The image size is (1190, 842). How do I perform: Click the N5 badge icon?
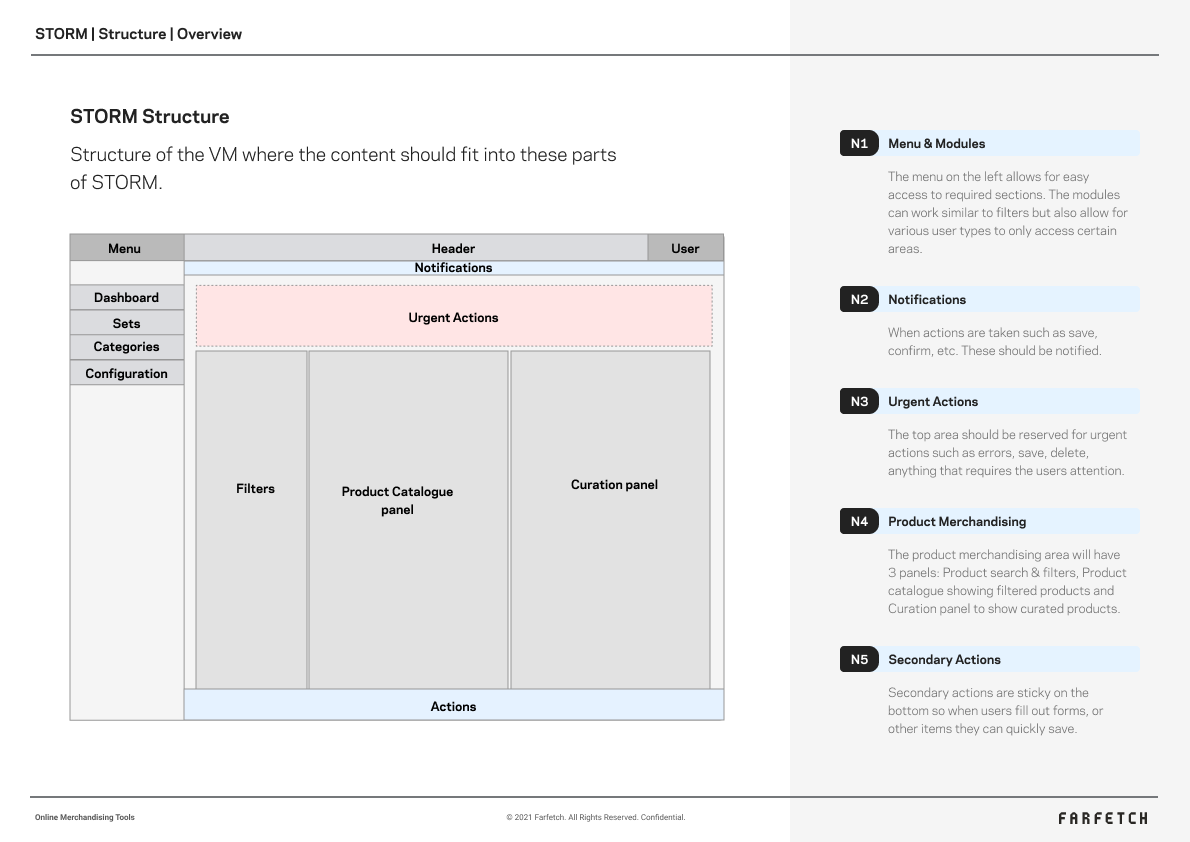pos(859,659)
